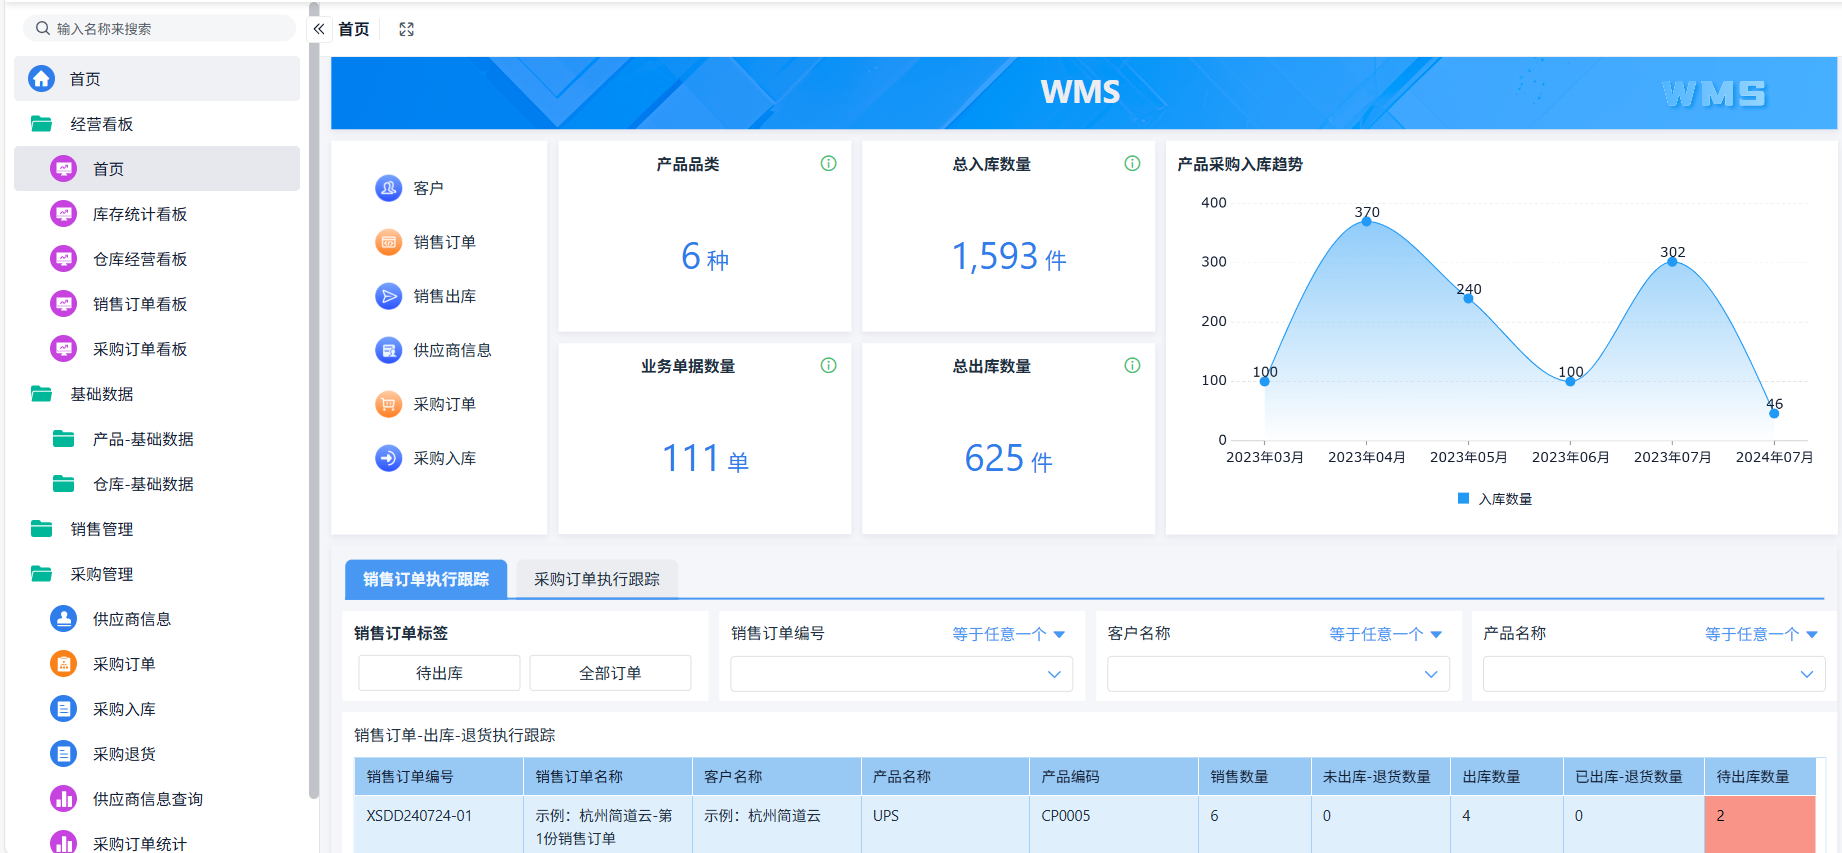The height and width of the screenshot is (853, 1842).
Task: Select the 全部订单 order tag filter
Action: [x=610, y=673]
